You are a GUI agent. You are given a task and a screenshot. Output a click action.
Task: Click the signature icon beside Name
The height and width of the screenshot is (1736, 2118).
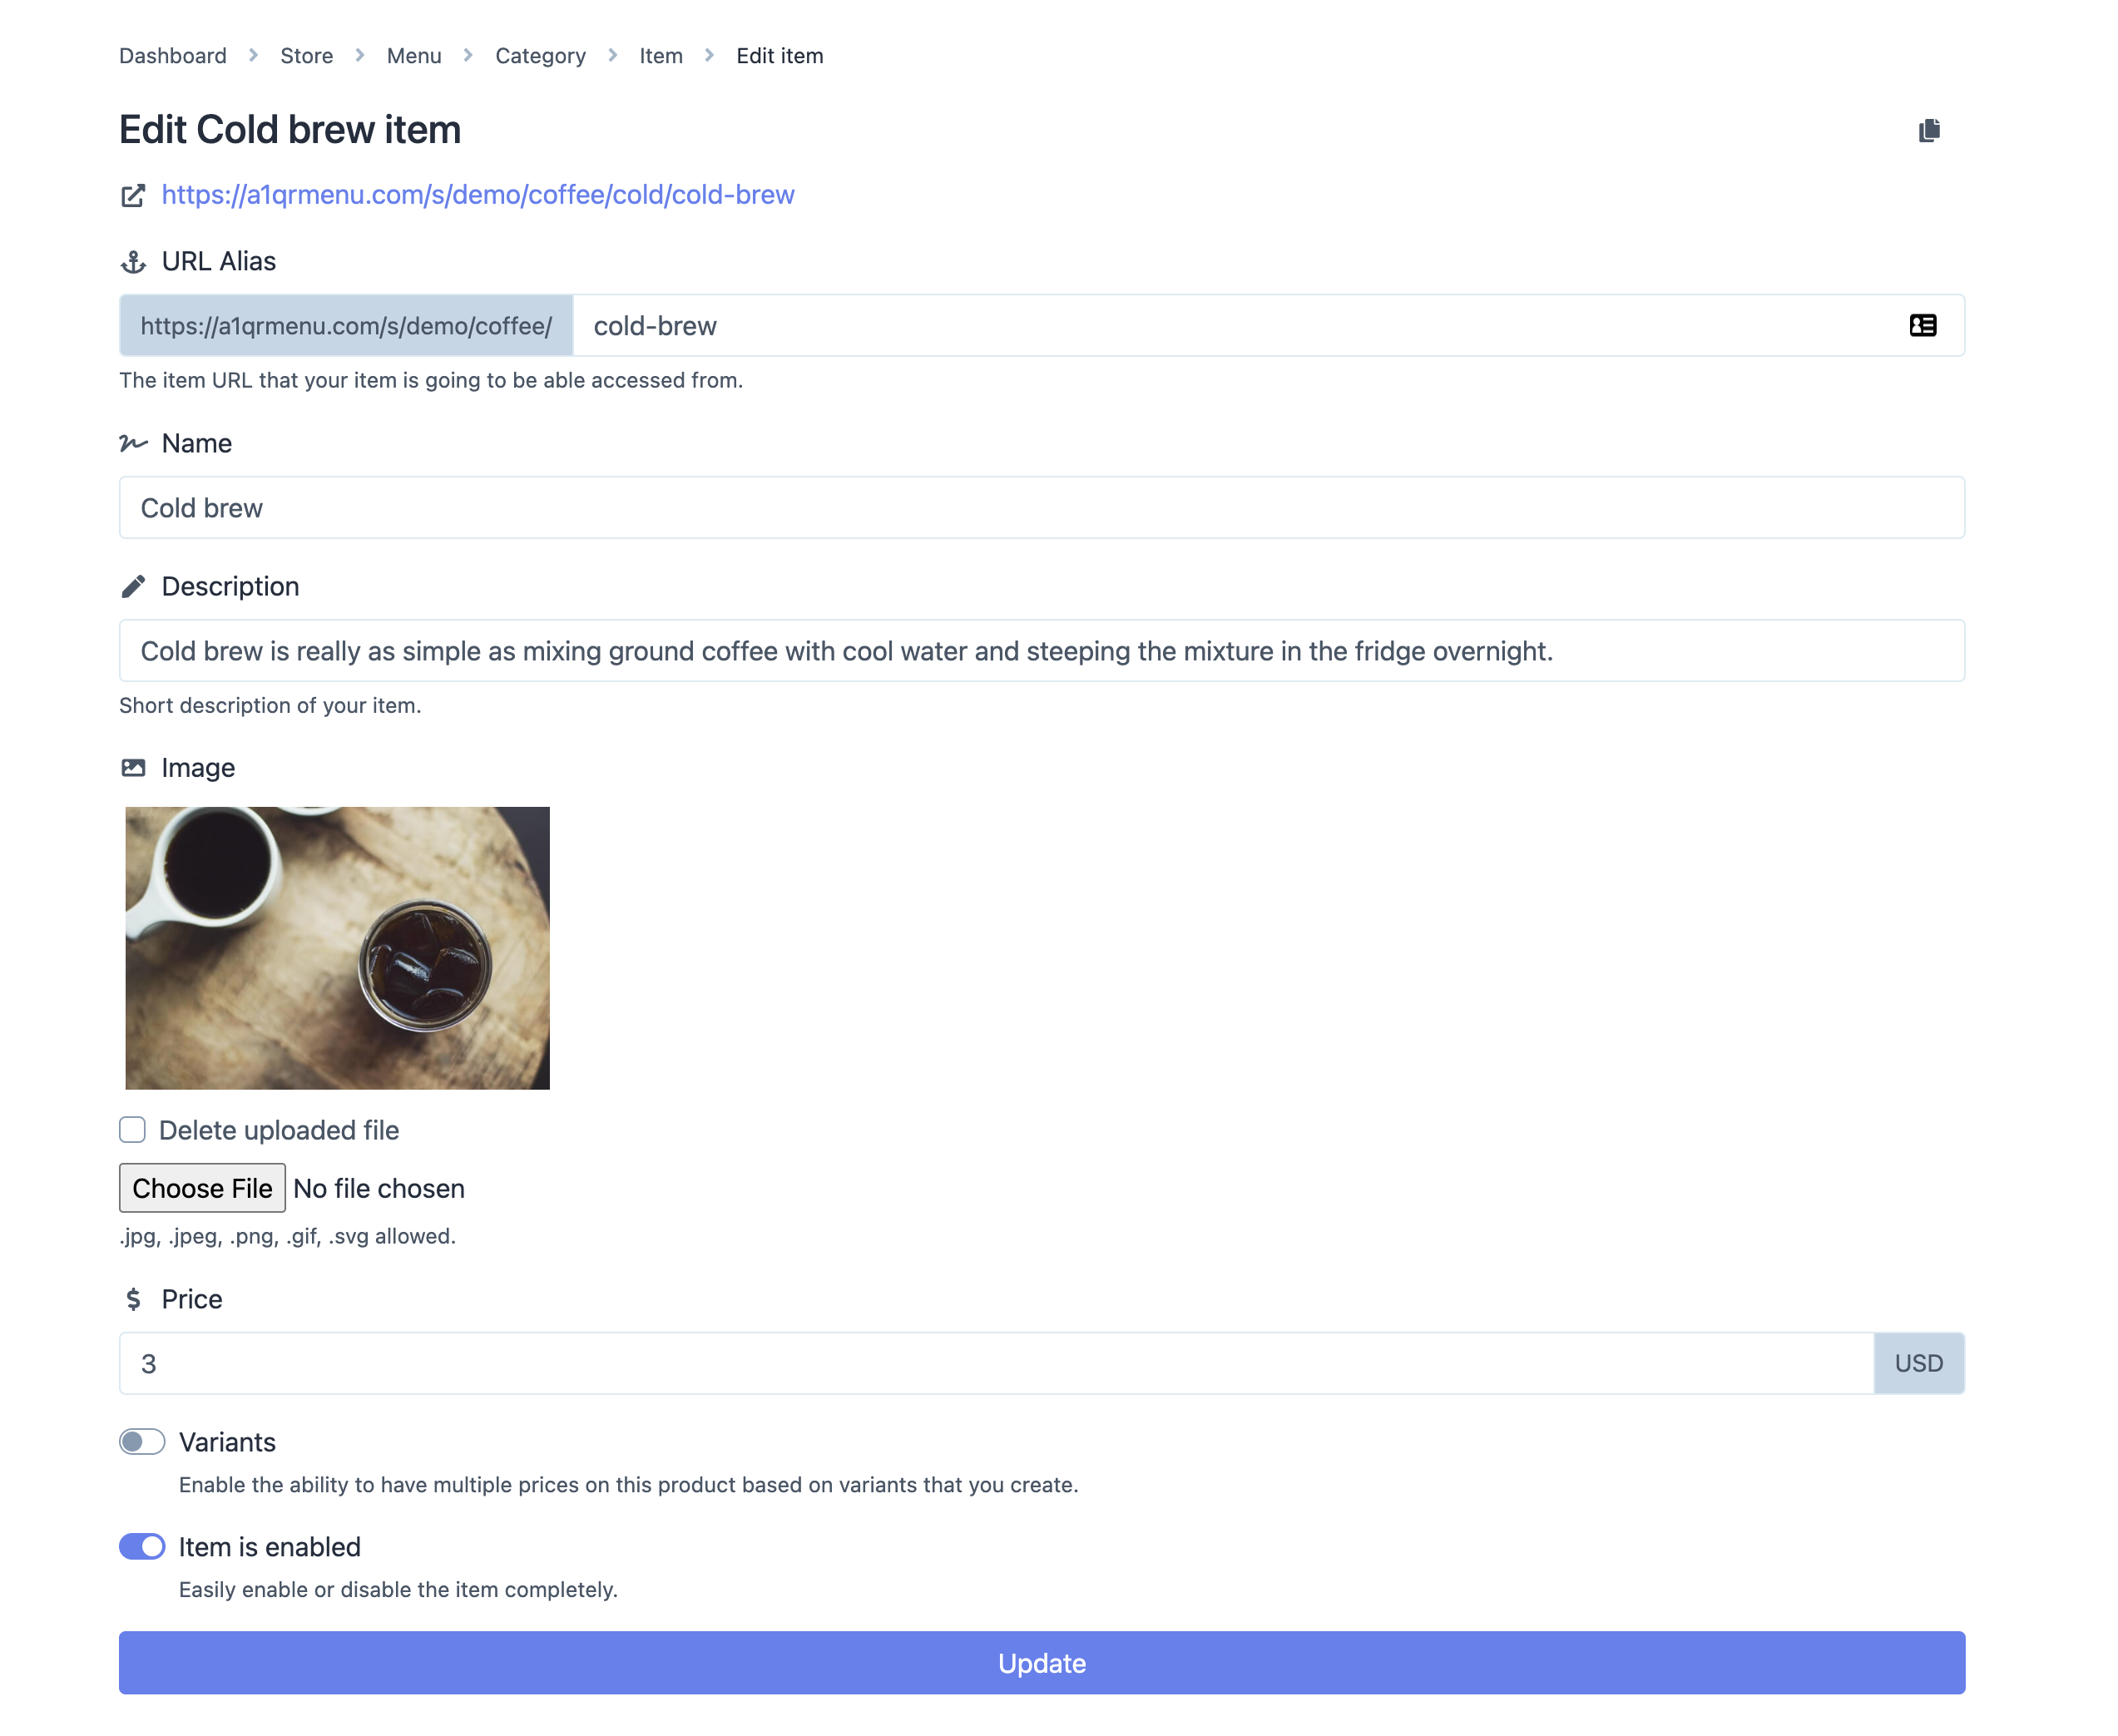tap(133, 443)
